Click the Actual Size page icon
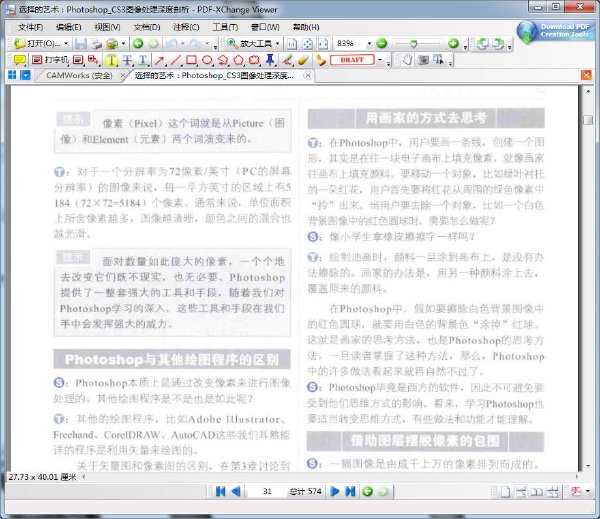The image size is (600, 519). pos(292,44)
